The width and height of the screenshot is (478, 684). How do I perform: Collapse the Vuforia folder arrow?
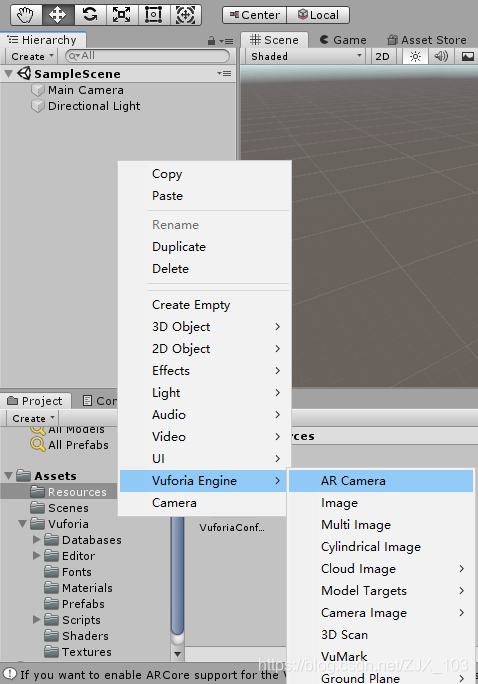pos(23,524)
